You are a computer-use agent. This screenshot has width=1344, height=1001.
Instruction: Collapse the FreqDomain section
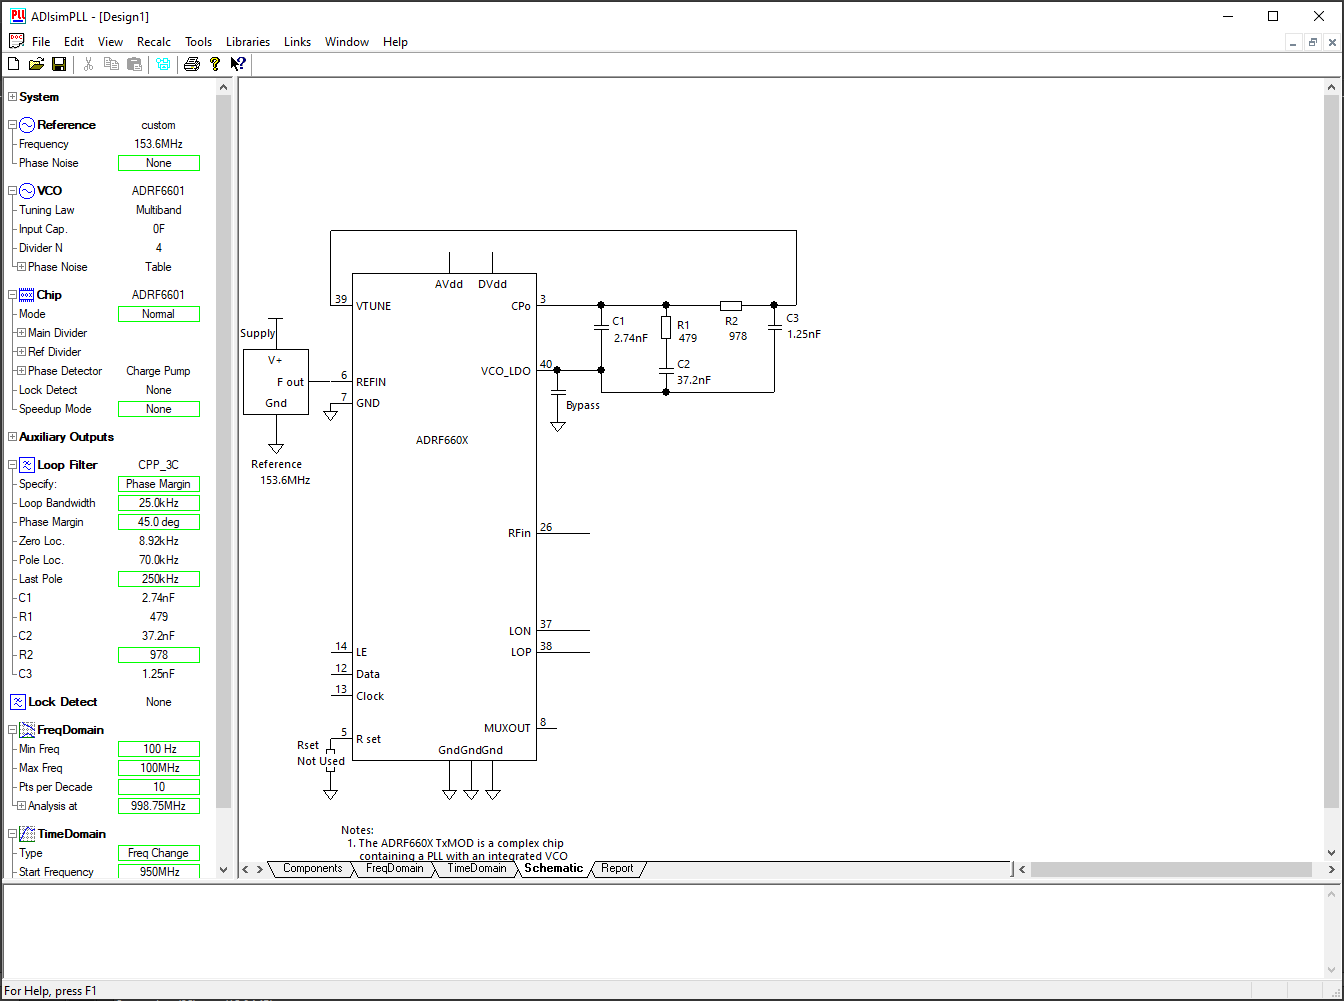tap(12, 730)
